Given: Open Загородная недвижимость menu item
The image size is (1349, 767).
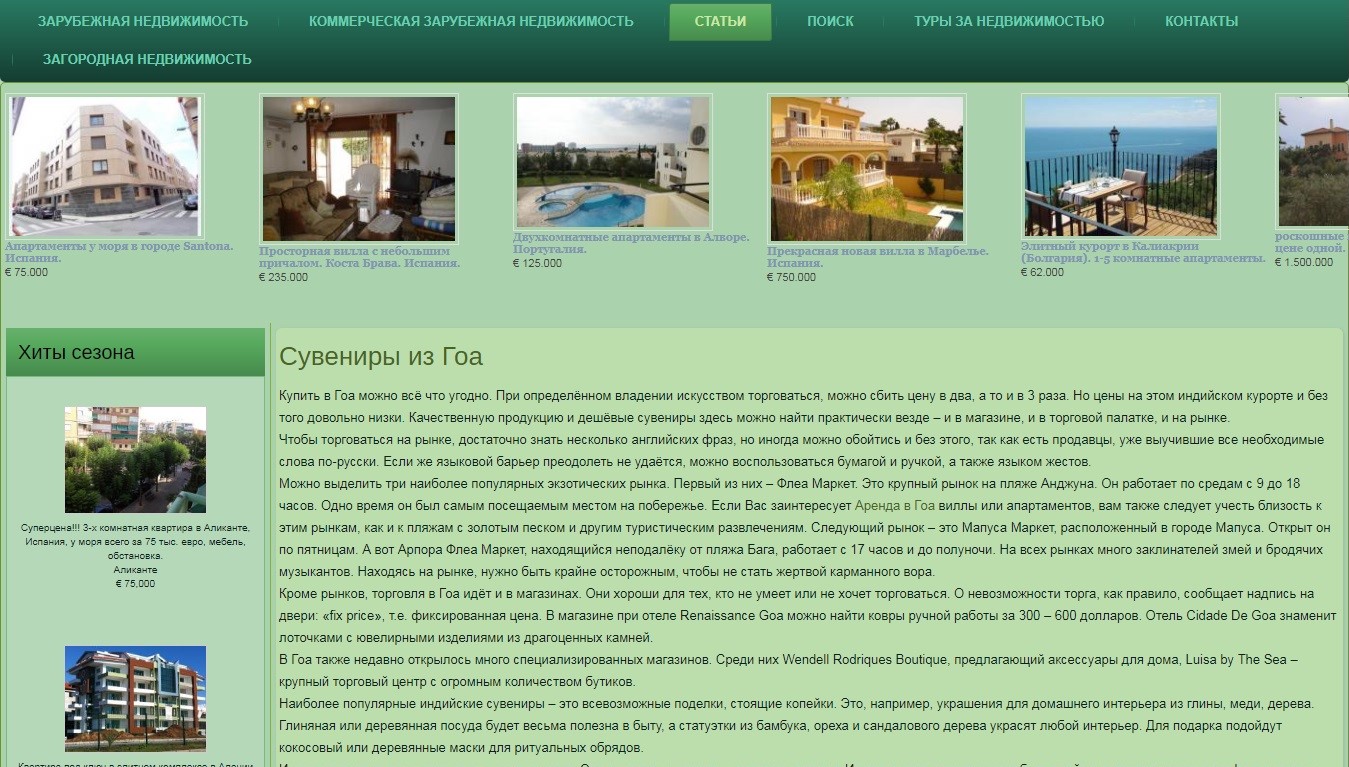Looking at the screenshot, I should pyautogui.click(x=147, y=59).
